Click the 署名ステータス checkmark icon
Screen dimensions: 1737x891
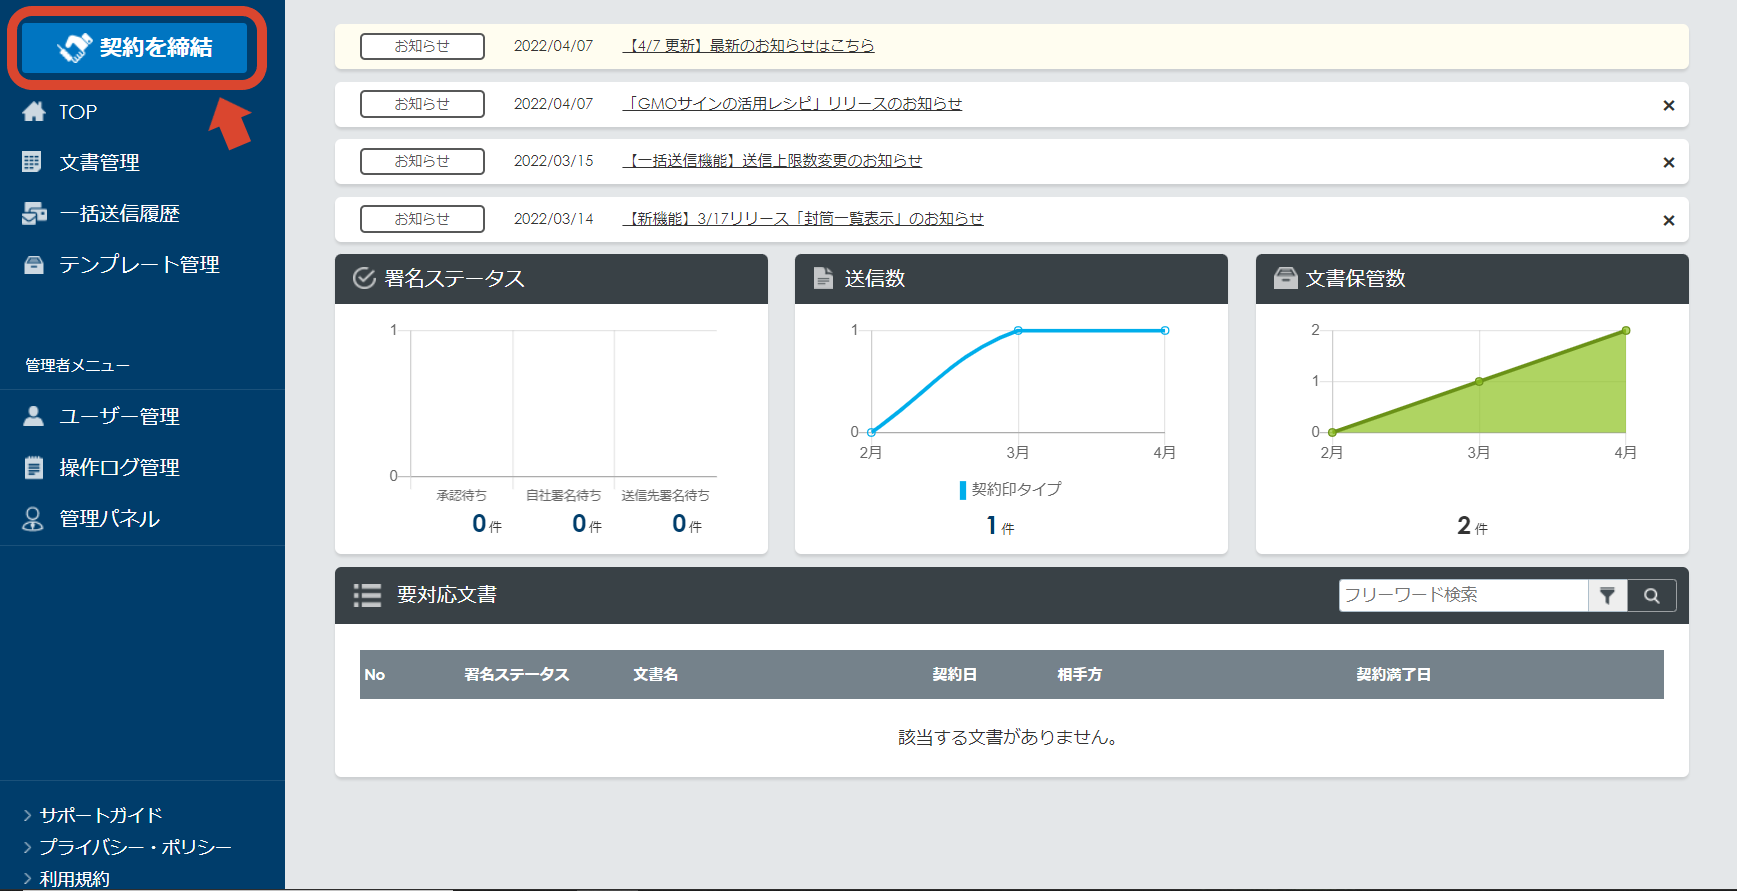pyautogui.click(x=364, y=278)
